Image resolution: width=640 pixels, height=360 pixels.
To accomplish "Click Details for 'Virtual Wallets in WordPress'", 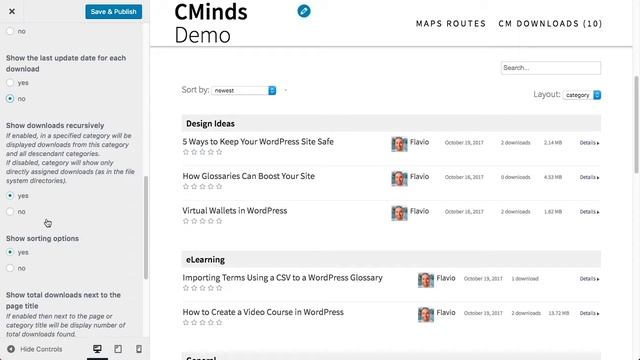I will [x=589, y=212].
